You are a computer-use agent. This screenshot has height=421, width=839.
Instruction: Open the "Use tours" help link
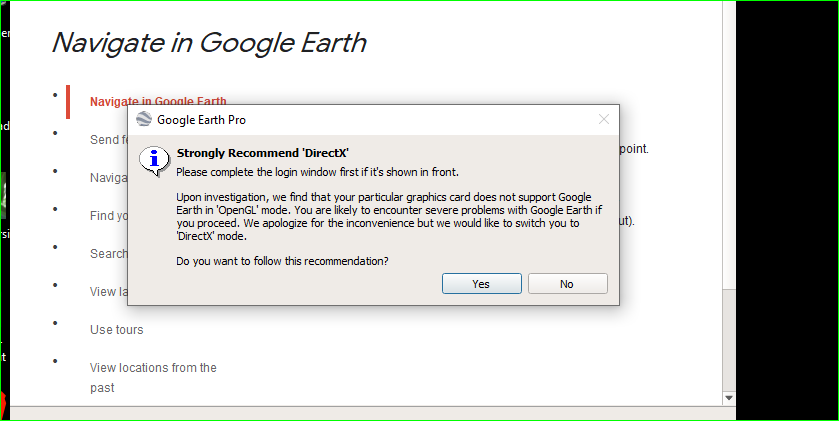(x=117, y=330)
